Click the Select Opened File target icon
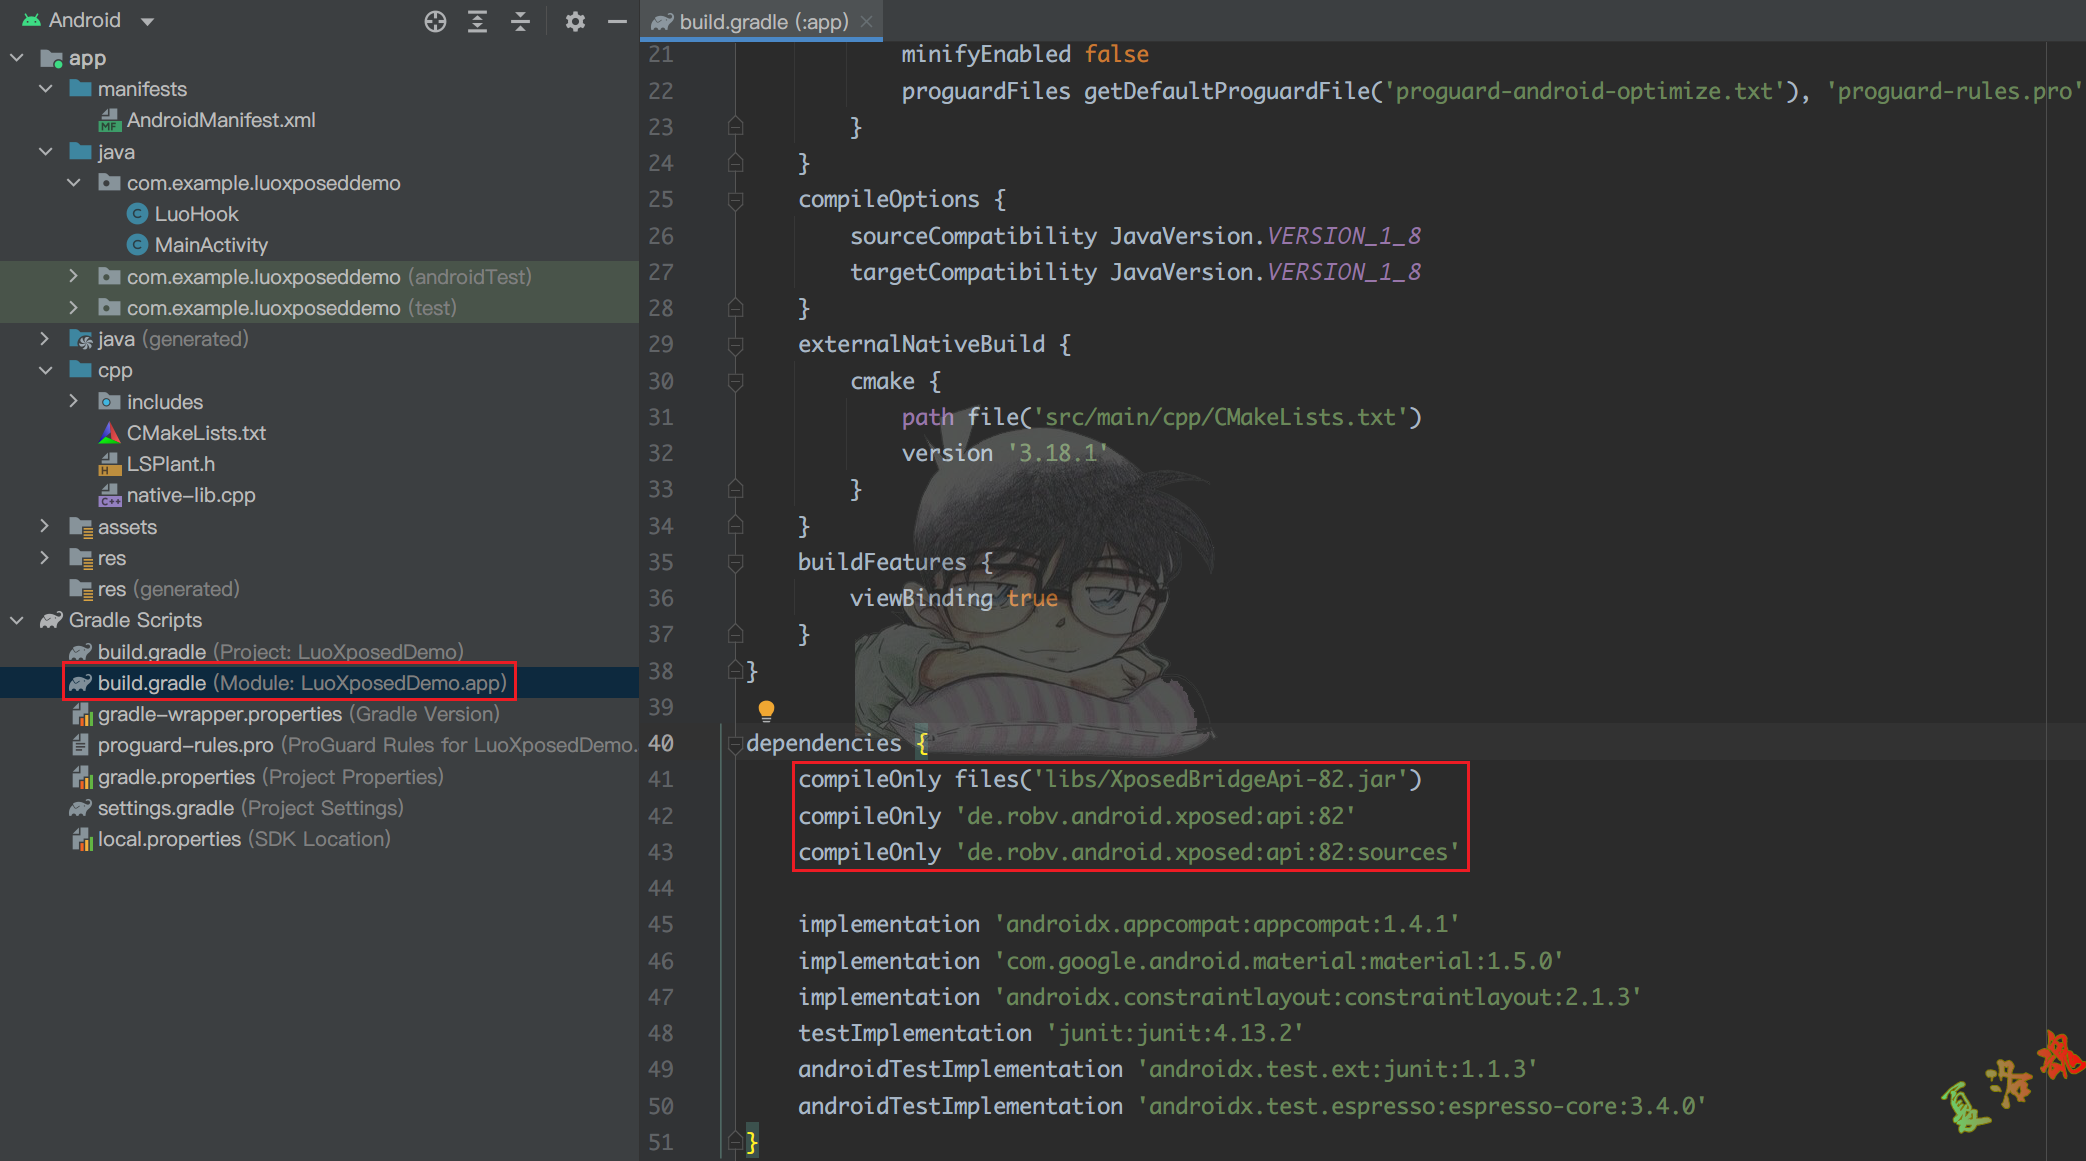Viewport: 2086px width, 1161px height. 435,21
